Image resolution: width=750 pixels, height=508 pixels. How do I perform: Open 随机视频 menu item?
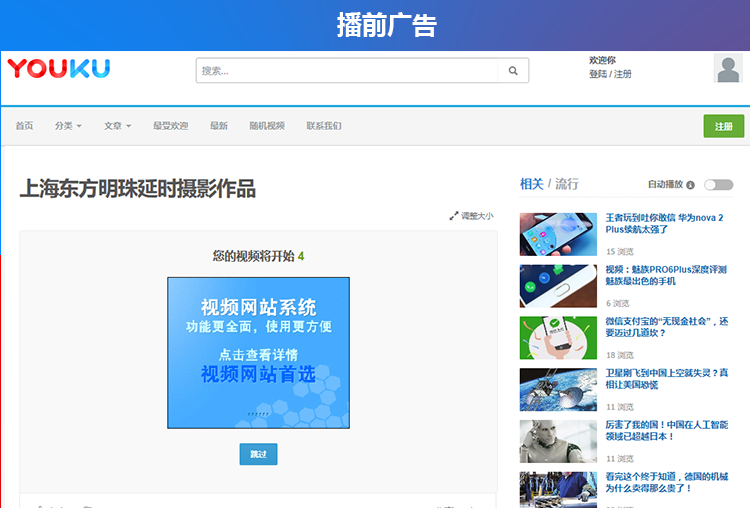pos(267,126)
